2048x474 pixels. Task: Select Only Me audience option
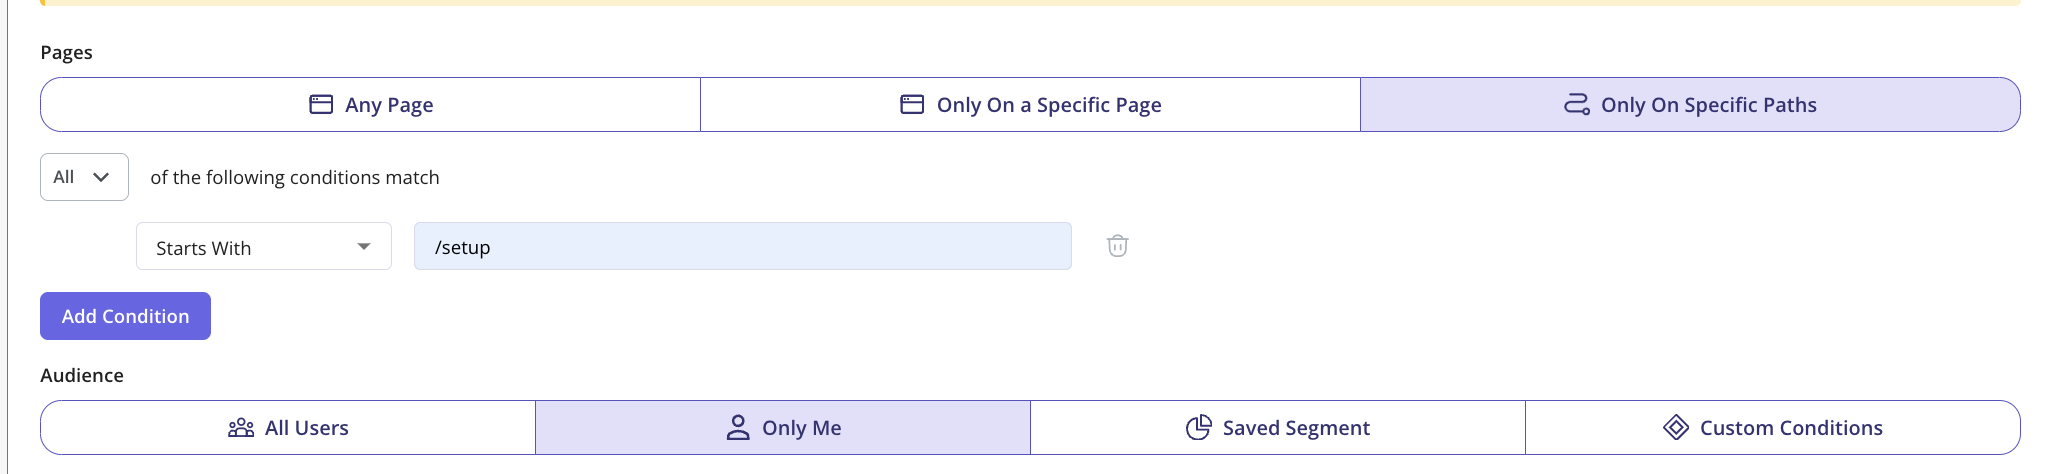[783, 428]
